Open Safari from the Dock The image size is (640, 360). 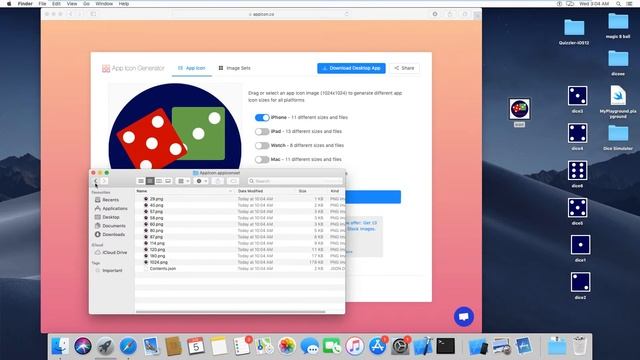(x=128, y=346)
